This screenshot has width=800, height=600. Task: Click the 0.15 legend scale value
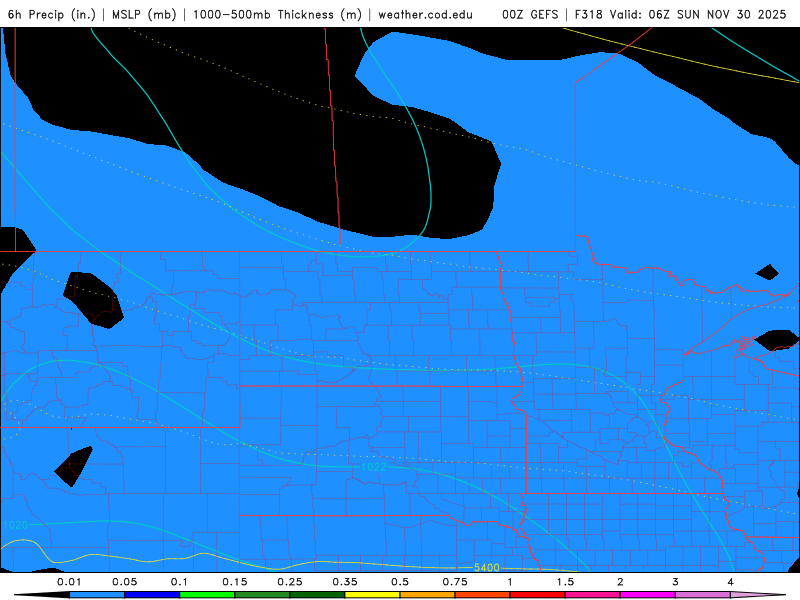(235, 582)
